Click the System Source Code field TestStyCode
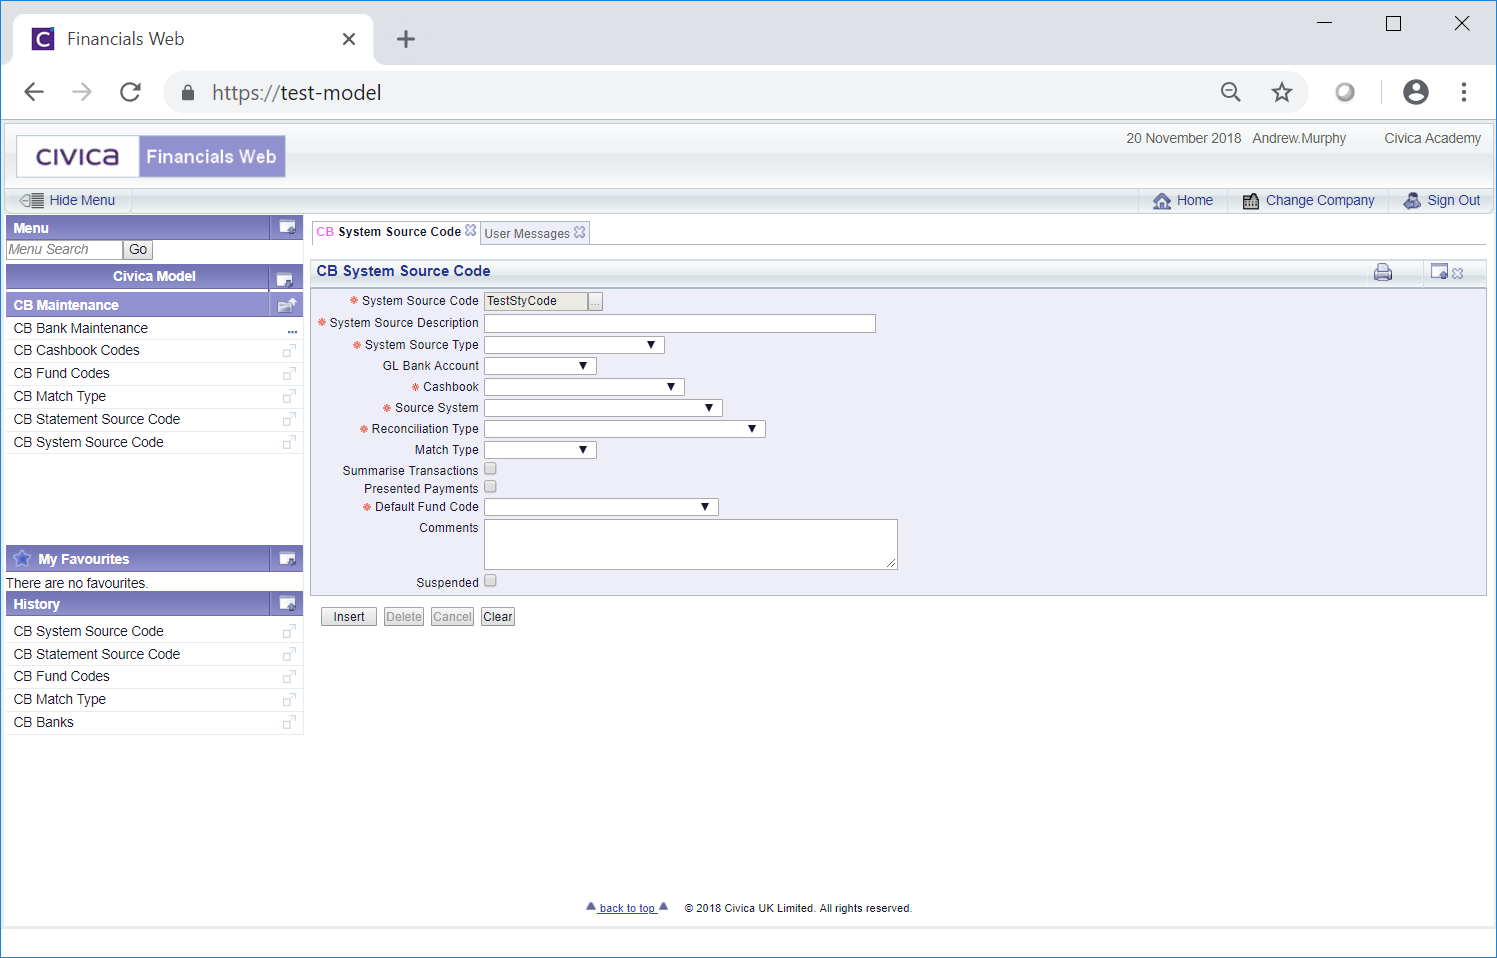 (536, 301)
